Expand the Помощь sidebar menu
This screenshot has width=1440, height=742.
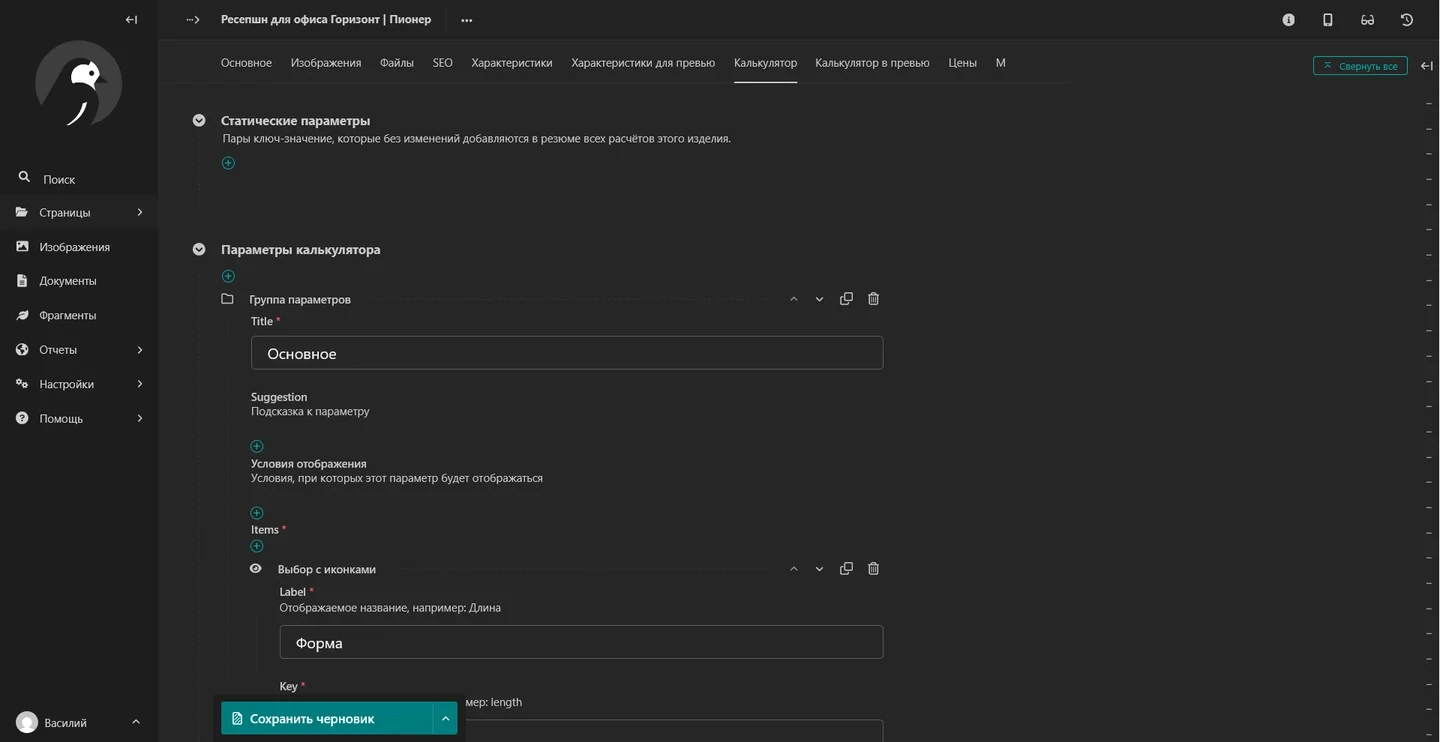[140, 418]
